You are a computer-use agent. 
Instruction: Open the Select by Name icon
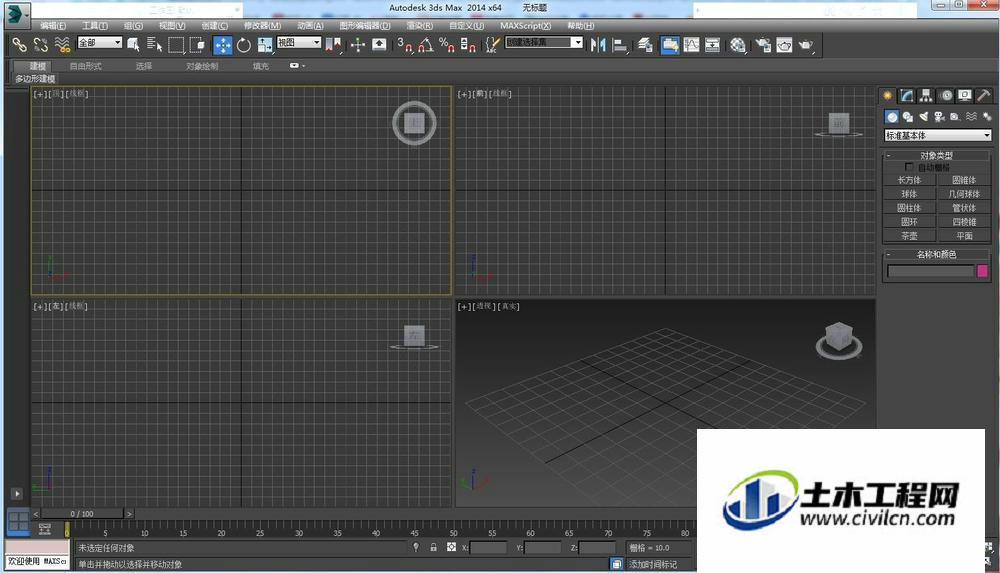click(x=154, y=45)
